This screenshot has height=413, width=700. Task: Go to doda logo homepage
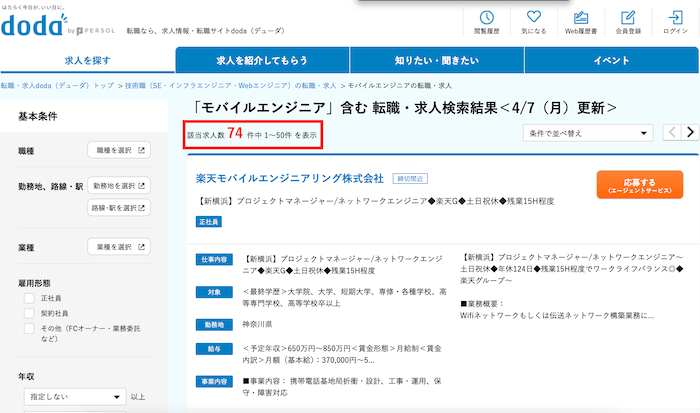click(x=34, y=25)
